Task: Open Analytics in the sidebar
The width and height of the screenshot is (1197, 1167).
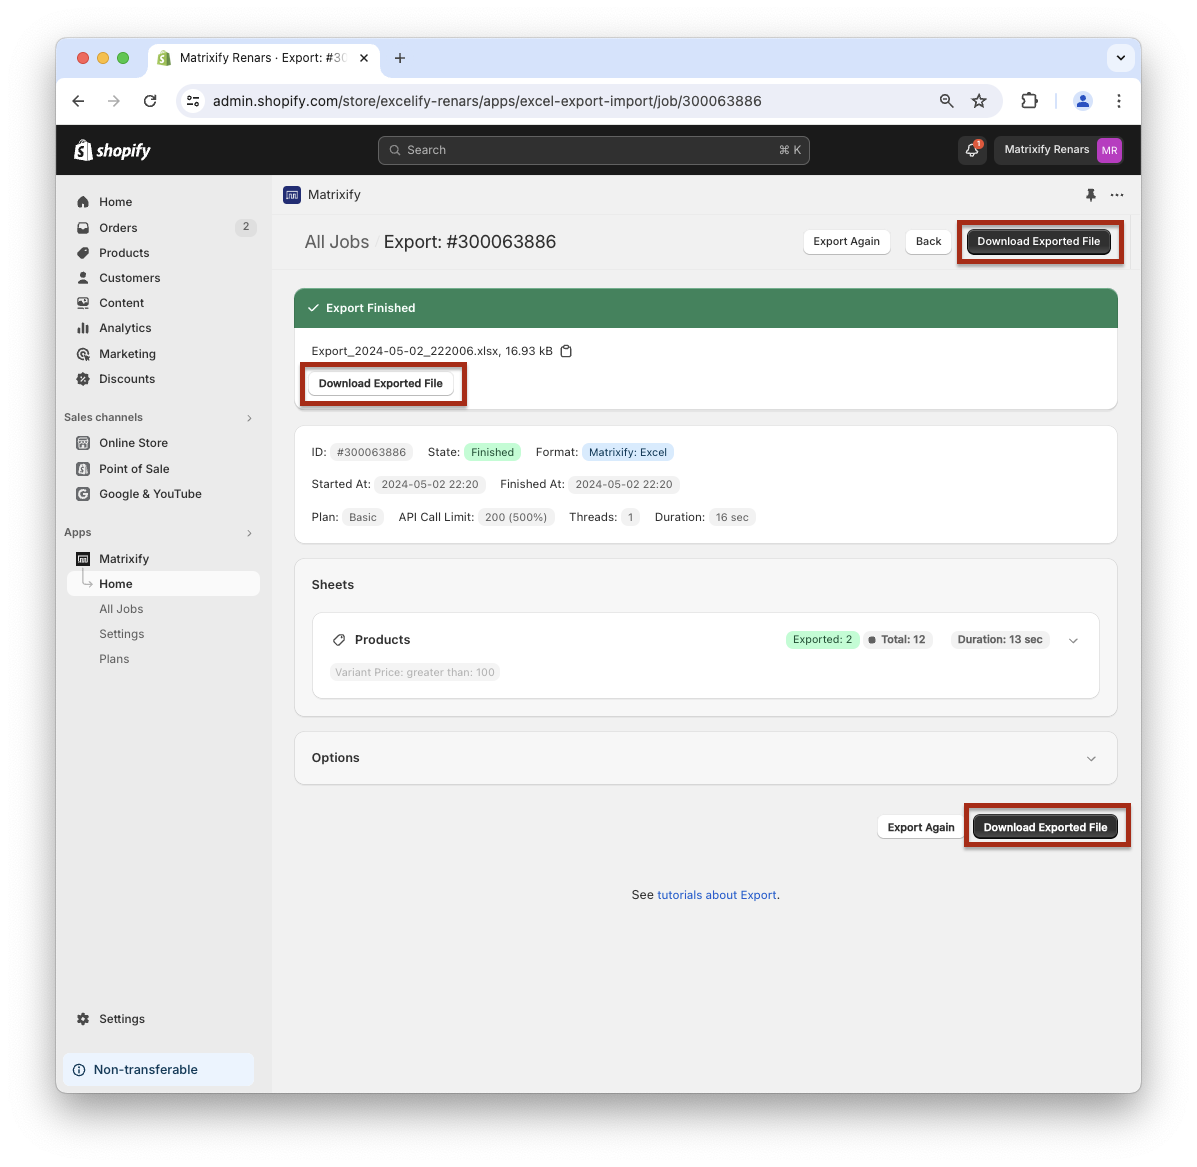Action: (x=125, y=328)
